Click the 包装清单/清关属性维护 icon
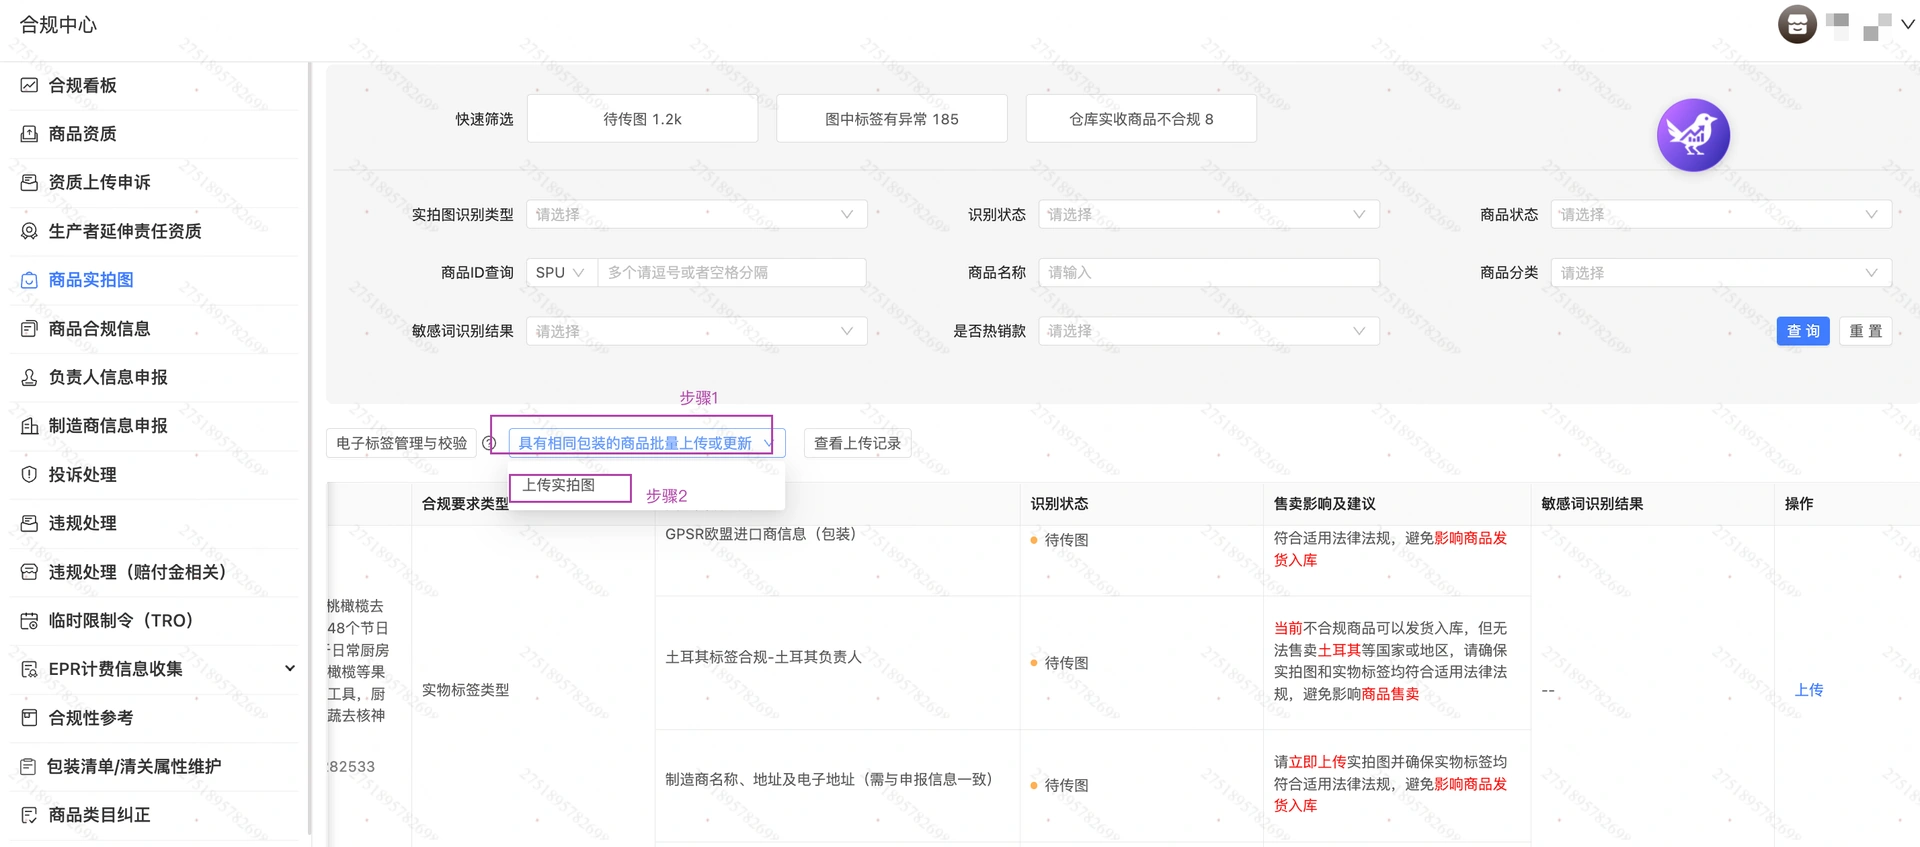The height and width of the screenshot is (847, 1920). [29, 766]
